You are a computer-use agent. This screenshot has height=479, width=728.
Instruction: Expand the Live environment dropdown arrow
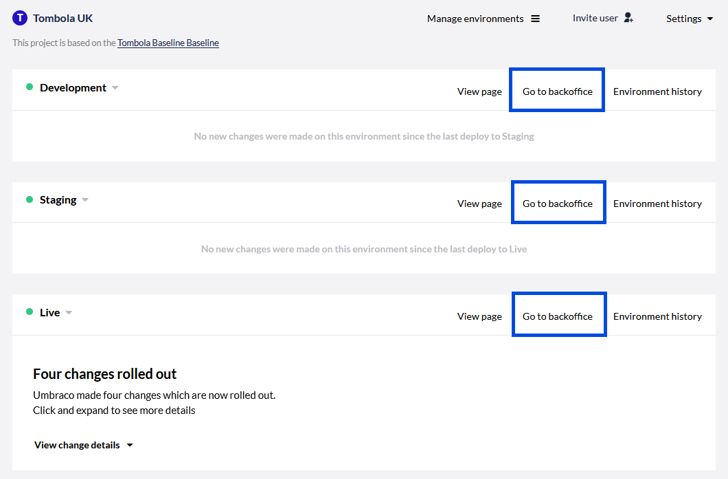click(69, 312)
